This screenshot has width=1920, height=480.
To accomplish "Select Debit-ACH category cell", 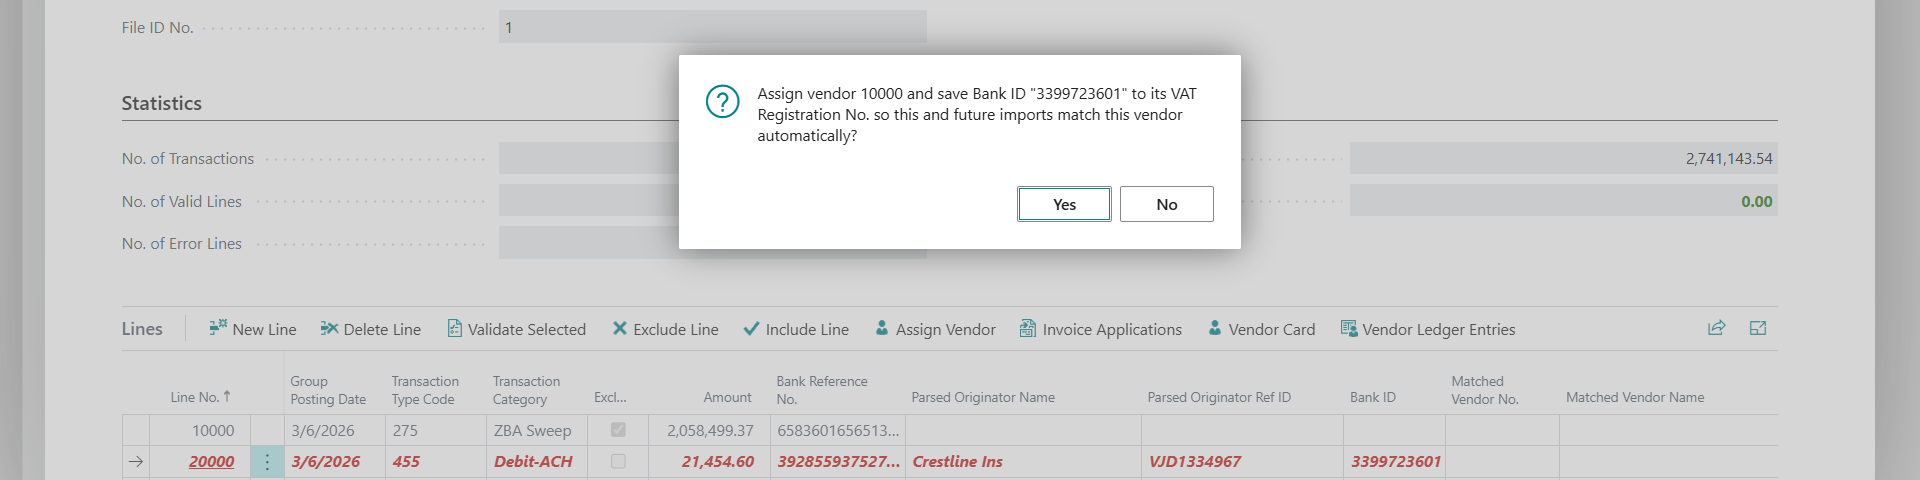I will pyautogui.click(x=537, y=461).
